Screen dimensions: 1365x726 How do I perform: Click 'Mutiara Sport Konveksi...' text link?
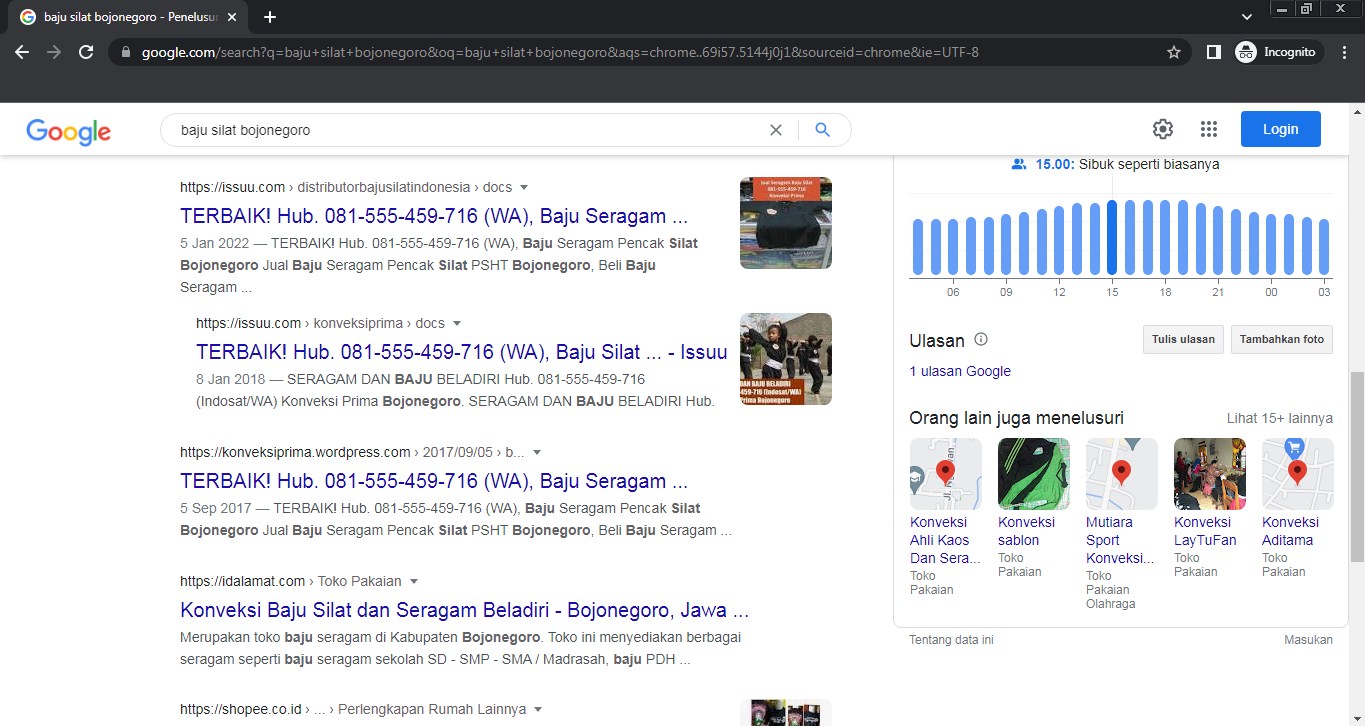coord(1120,540)
